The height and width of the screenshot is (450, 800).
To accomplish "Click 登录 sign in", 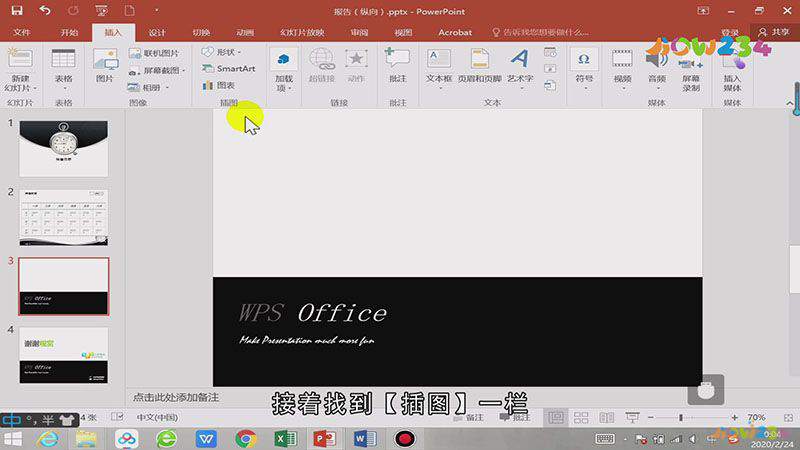I will 730,32.
